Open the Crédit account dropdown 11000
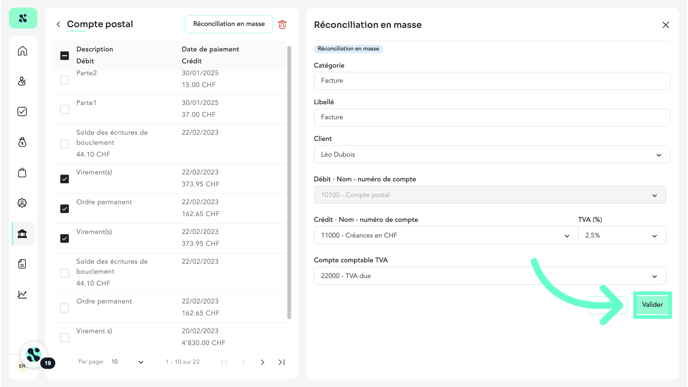 (x=445, y=235)
